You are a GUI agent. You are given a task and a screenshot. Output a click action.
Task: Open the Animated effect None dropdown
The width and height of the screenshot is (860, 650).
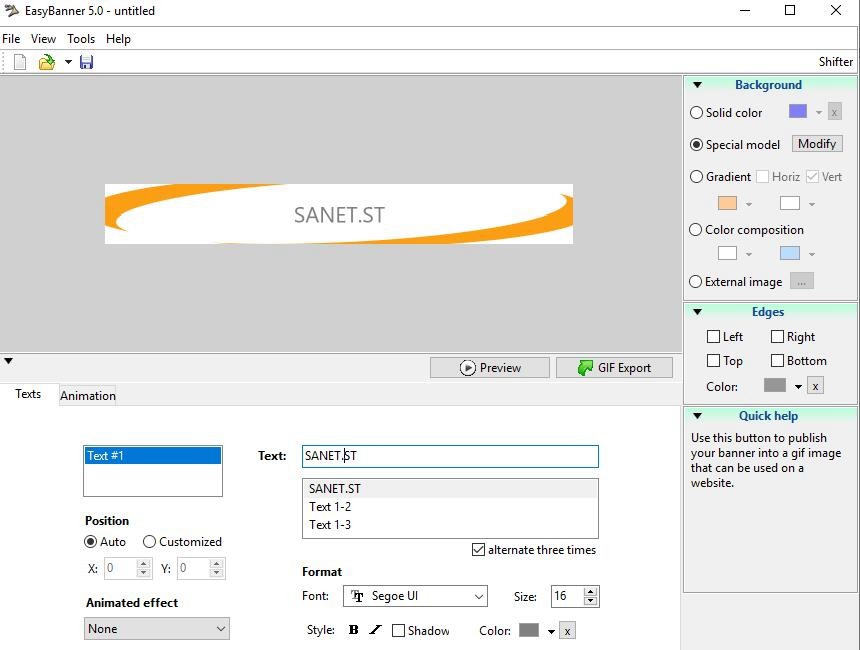pos(157,629)
